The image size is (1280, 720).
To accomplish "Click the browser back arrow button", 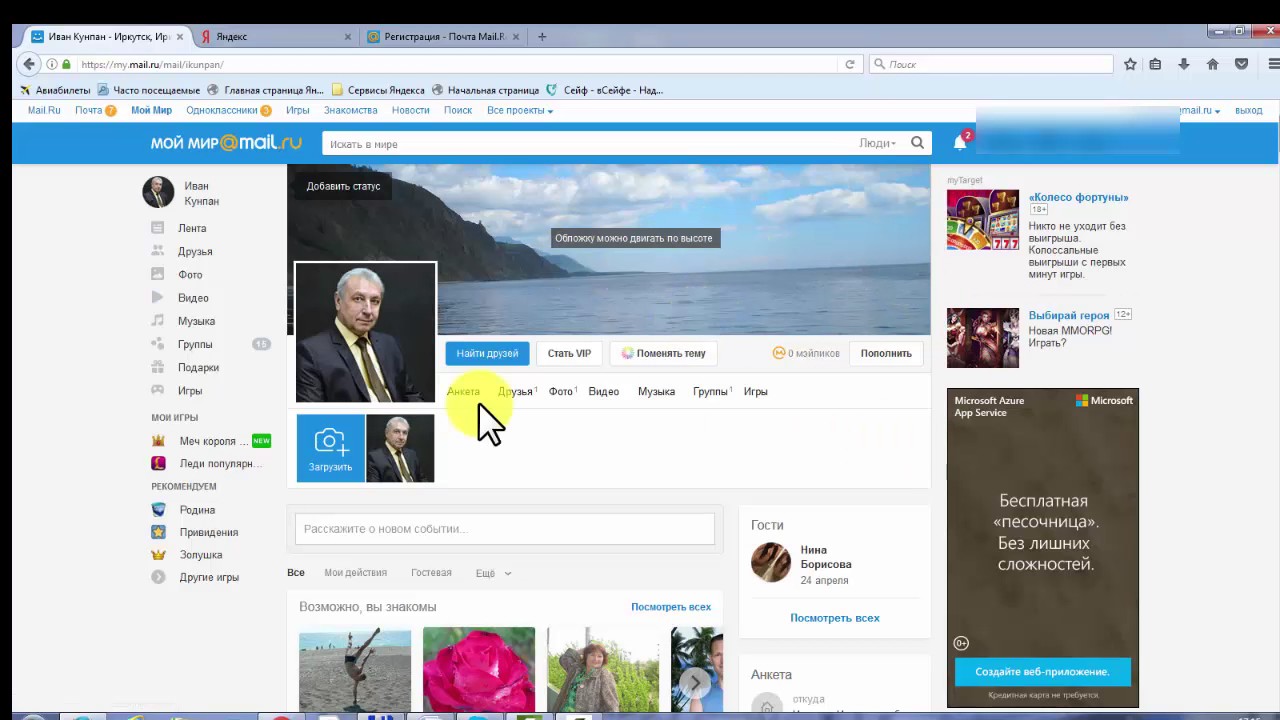I will pyautogui.click(x=29, y=64).
